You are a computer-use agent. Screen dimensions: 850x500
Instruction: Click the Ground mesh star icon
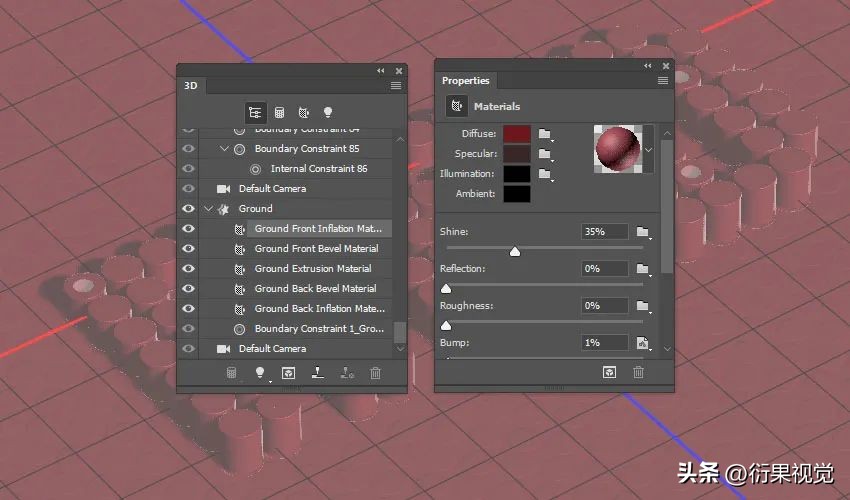pos(223,209)
